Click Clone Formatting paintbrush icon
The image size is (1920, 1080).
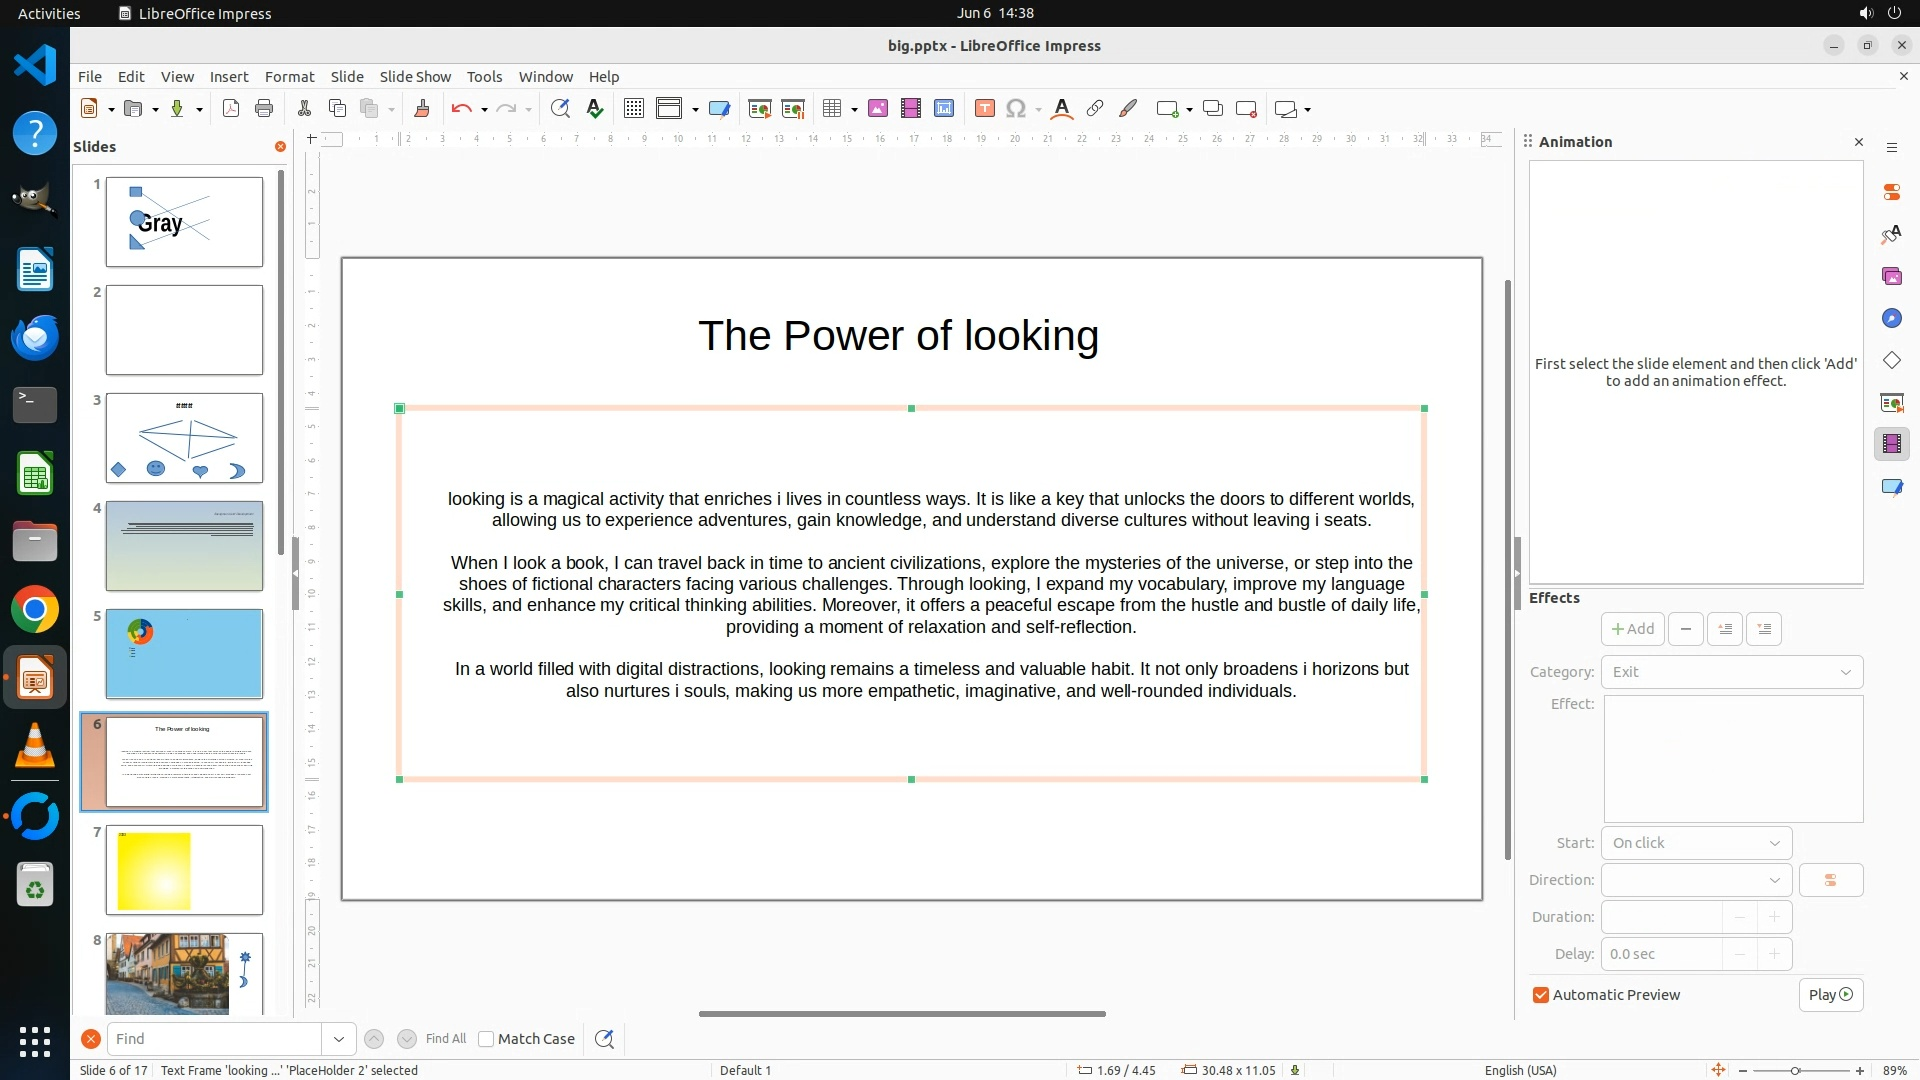click(x=421, y=109)
